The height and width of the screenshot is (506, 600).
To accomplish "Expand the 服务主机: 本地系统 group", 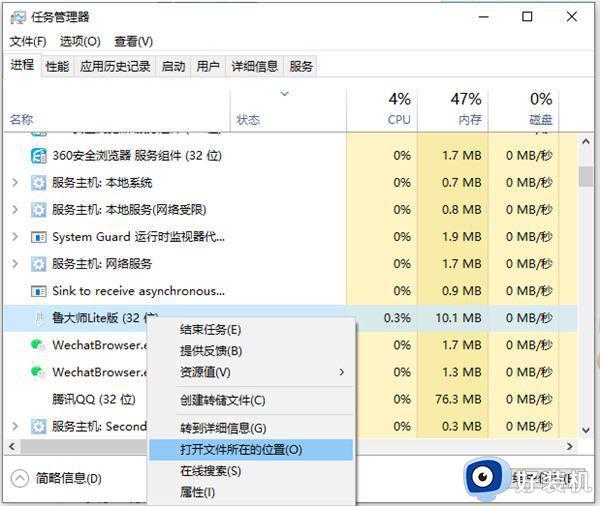I will pos(15,183).
